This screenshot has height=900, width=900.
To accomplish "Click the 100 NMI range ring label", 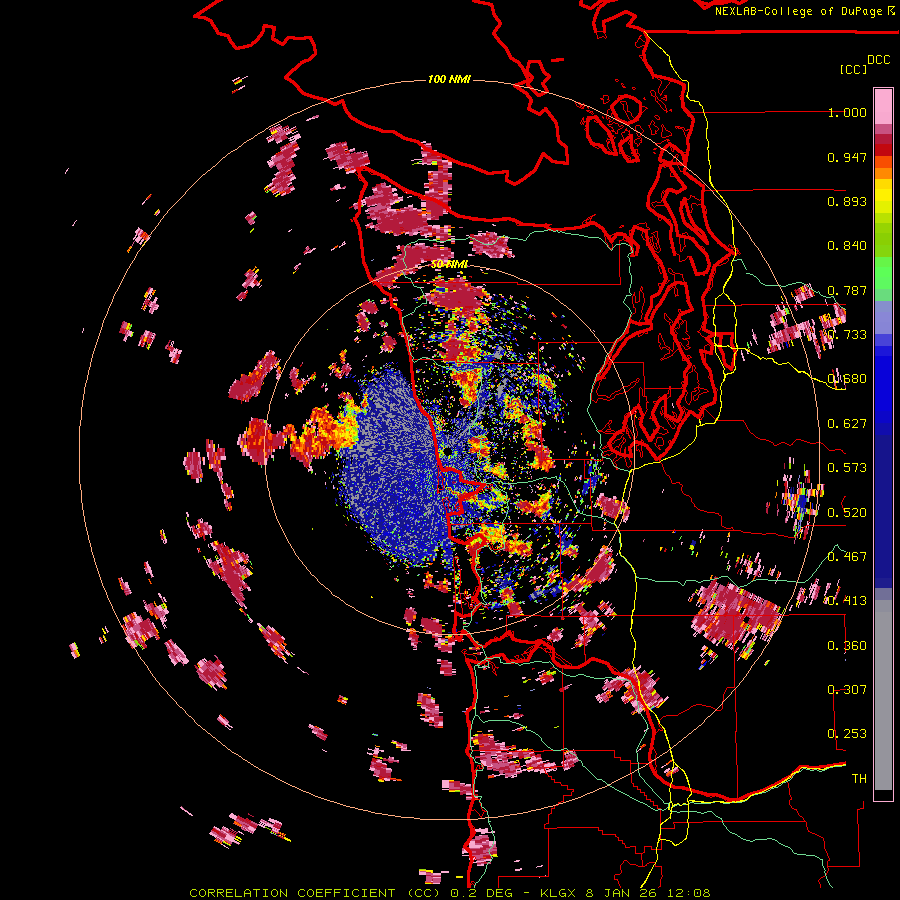I will pyautogui.click(x=449, y=79).
